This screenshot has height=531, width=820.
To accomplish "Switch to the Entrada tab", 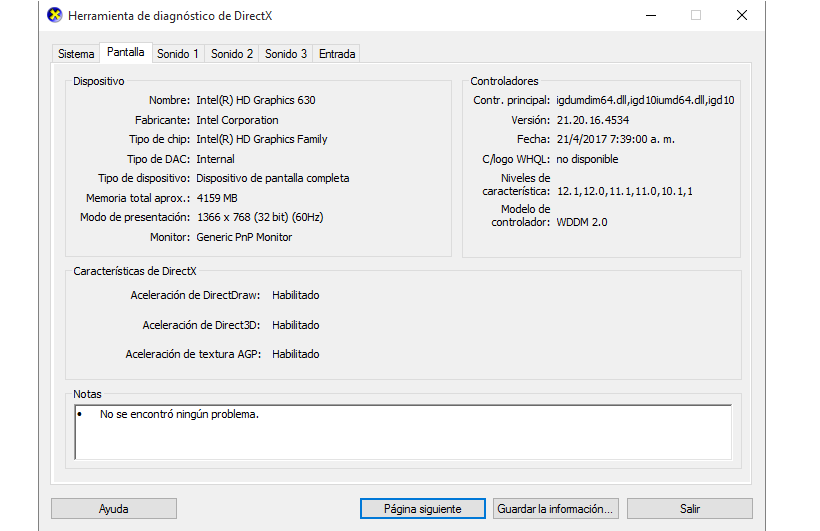I will click(337, 54).
